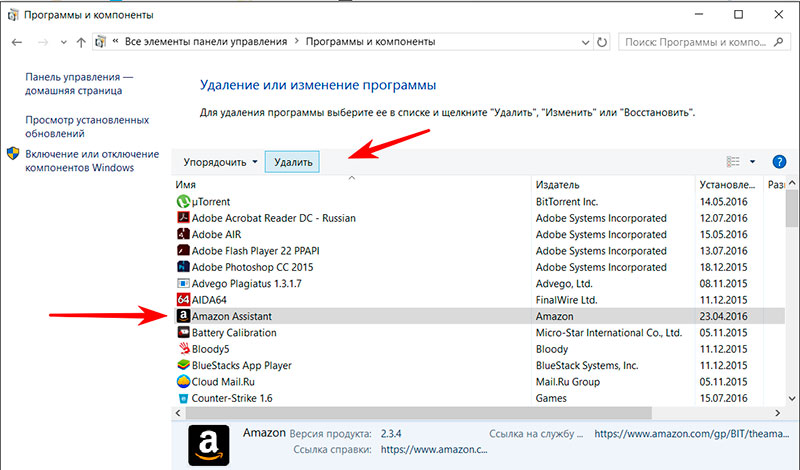Click Программы и компоненты breadcrumb
The image size is (800, 470).
pos(370,42)
